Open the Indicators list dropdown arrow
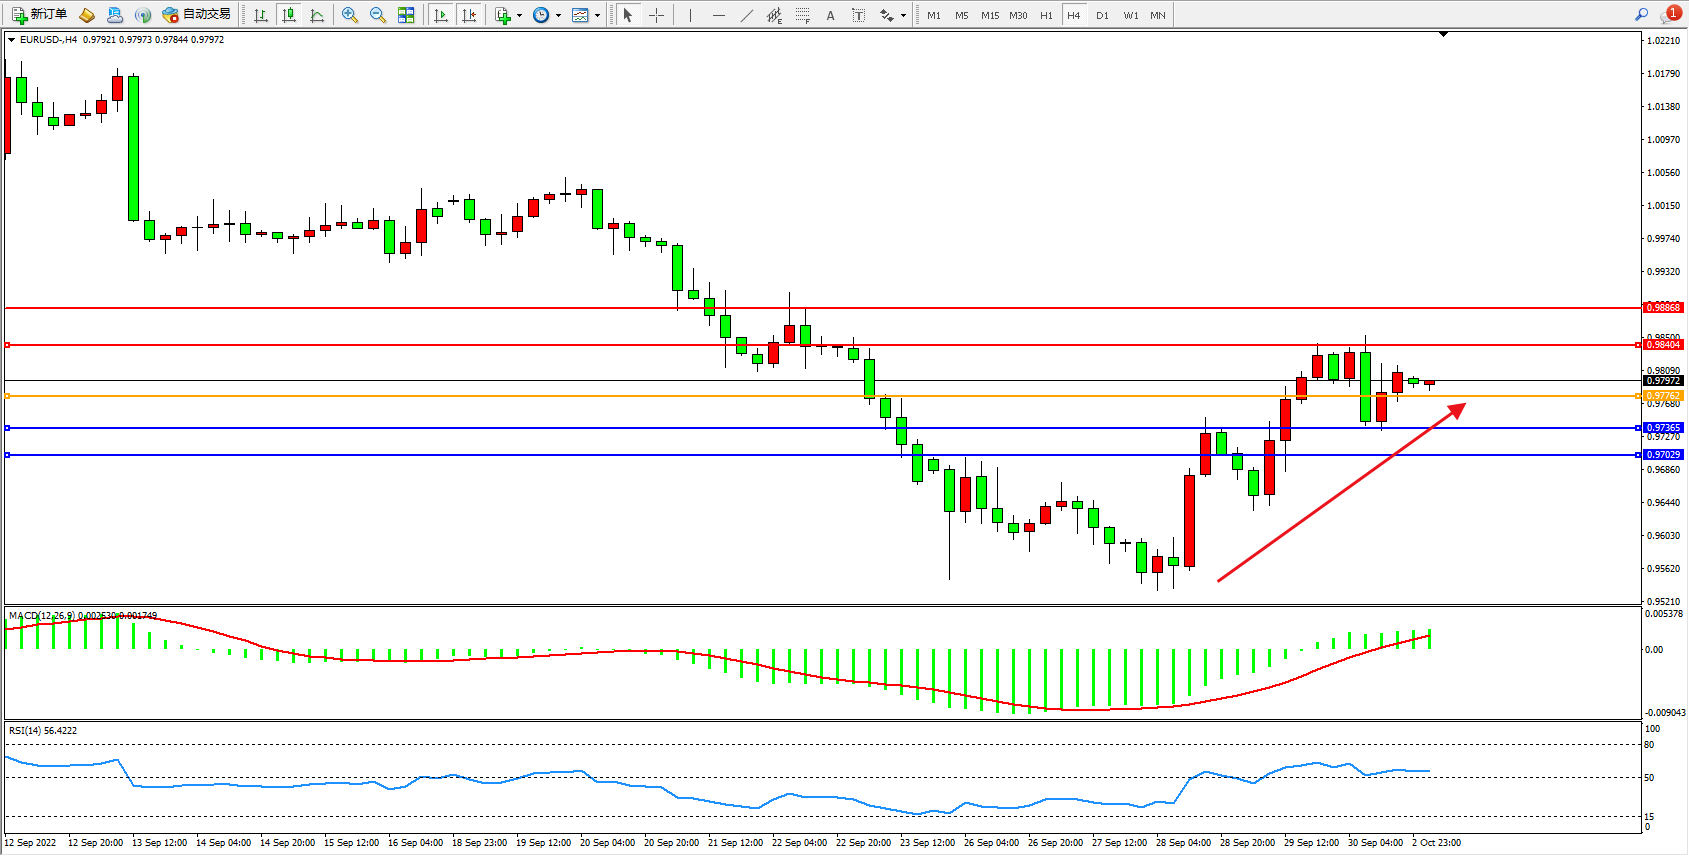This screenshot has height=856, width=1689. pos(519,15)
